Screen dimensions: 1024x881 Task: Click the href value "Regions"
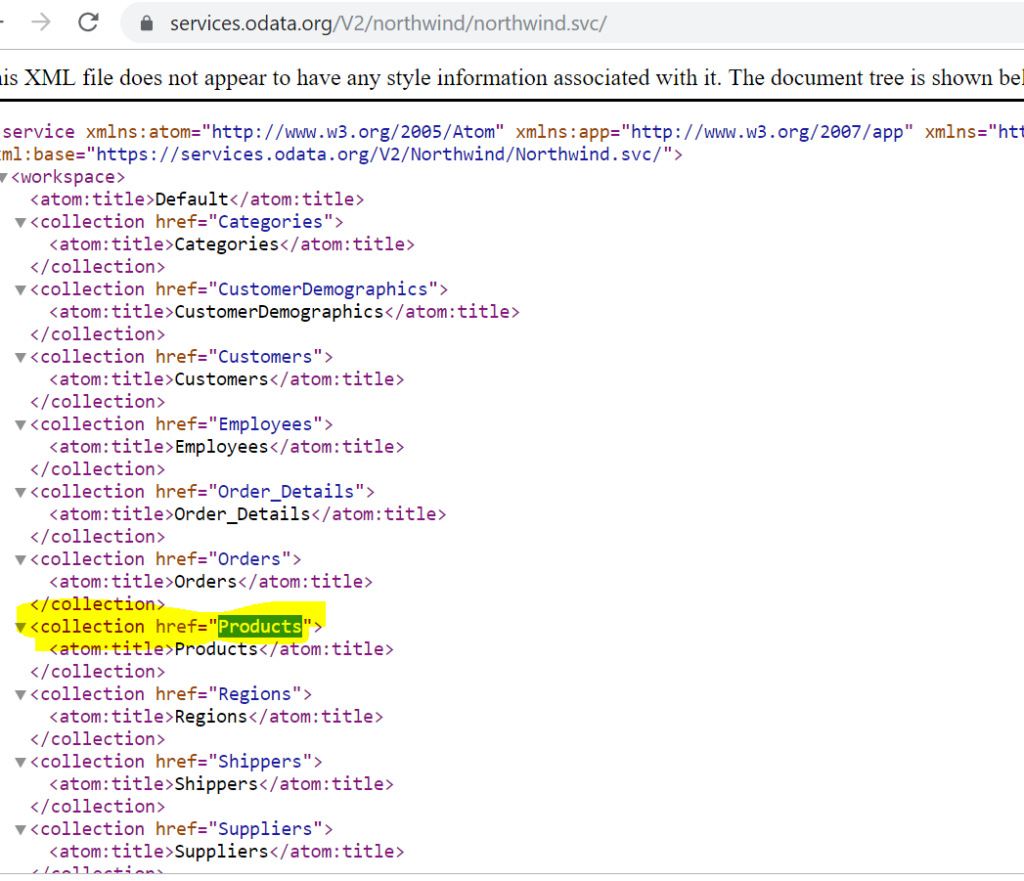255,694
